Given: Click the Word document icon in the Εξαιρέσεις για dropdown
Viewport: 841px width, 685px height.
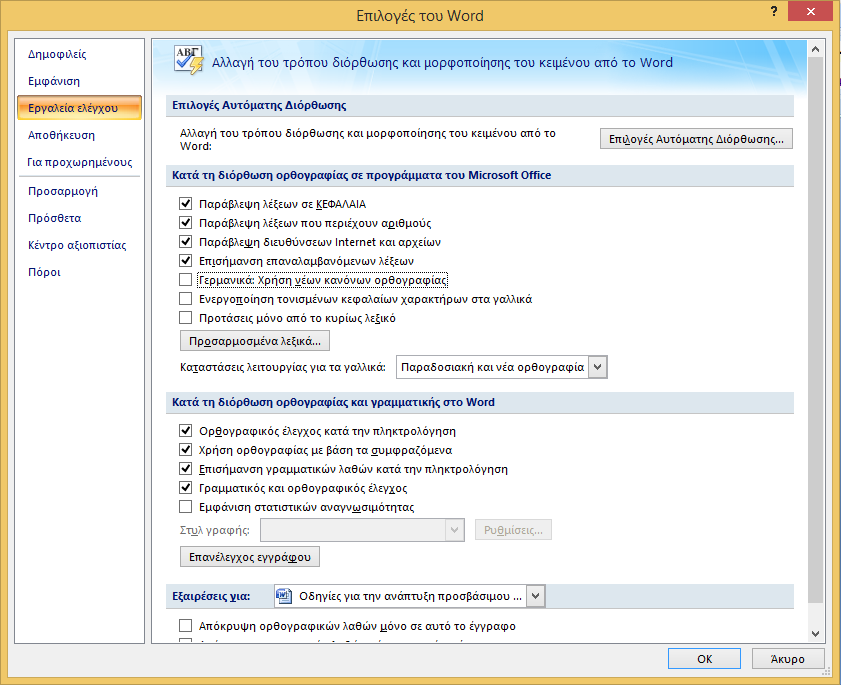Looking at the screenshot, I should coord(284,596).
